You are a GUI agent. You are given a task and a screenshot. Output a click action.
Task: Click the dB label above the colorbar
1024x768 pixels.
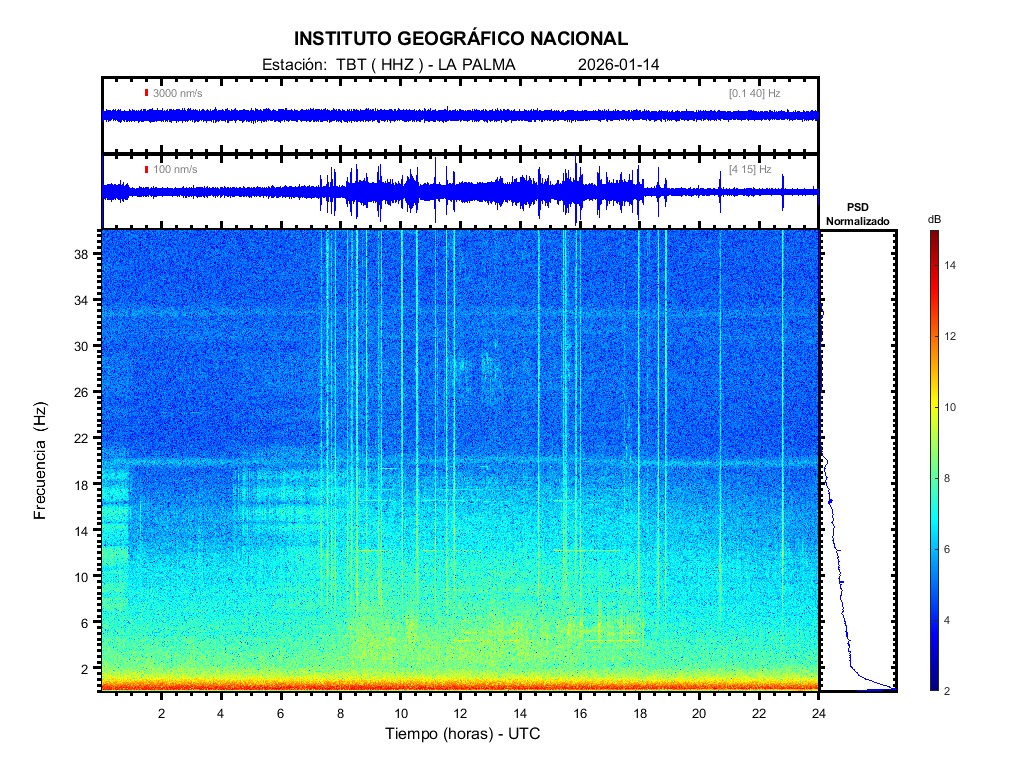pyautogui.click(x=934, y=218)
